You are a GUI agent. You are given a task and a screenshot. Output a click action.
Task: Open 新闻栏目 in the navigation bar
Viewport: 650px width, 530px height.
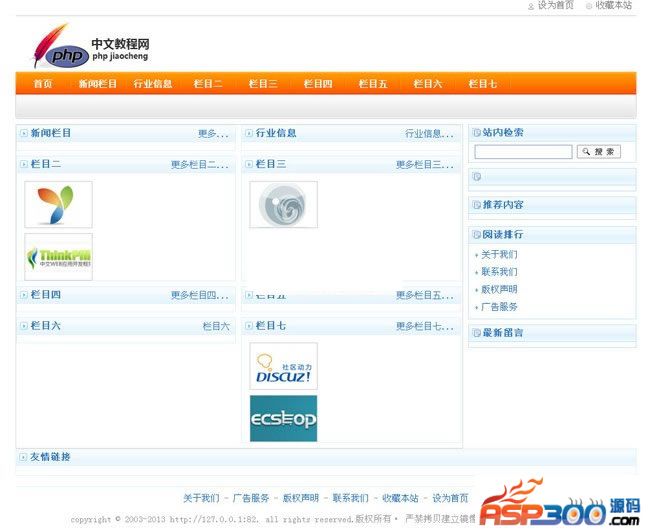(98, 84)
